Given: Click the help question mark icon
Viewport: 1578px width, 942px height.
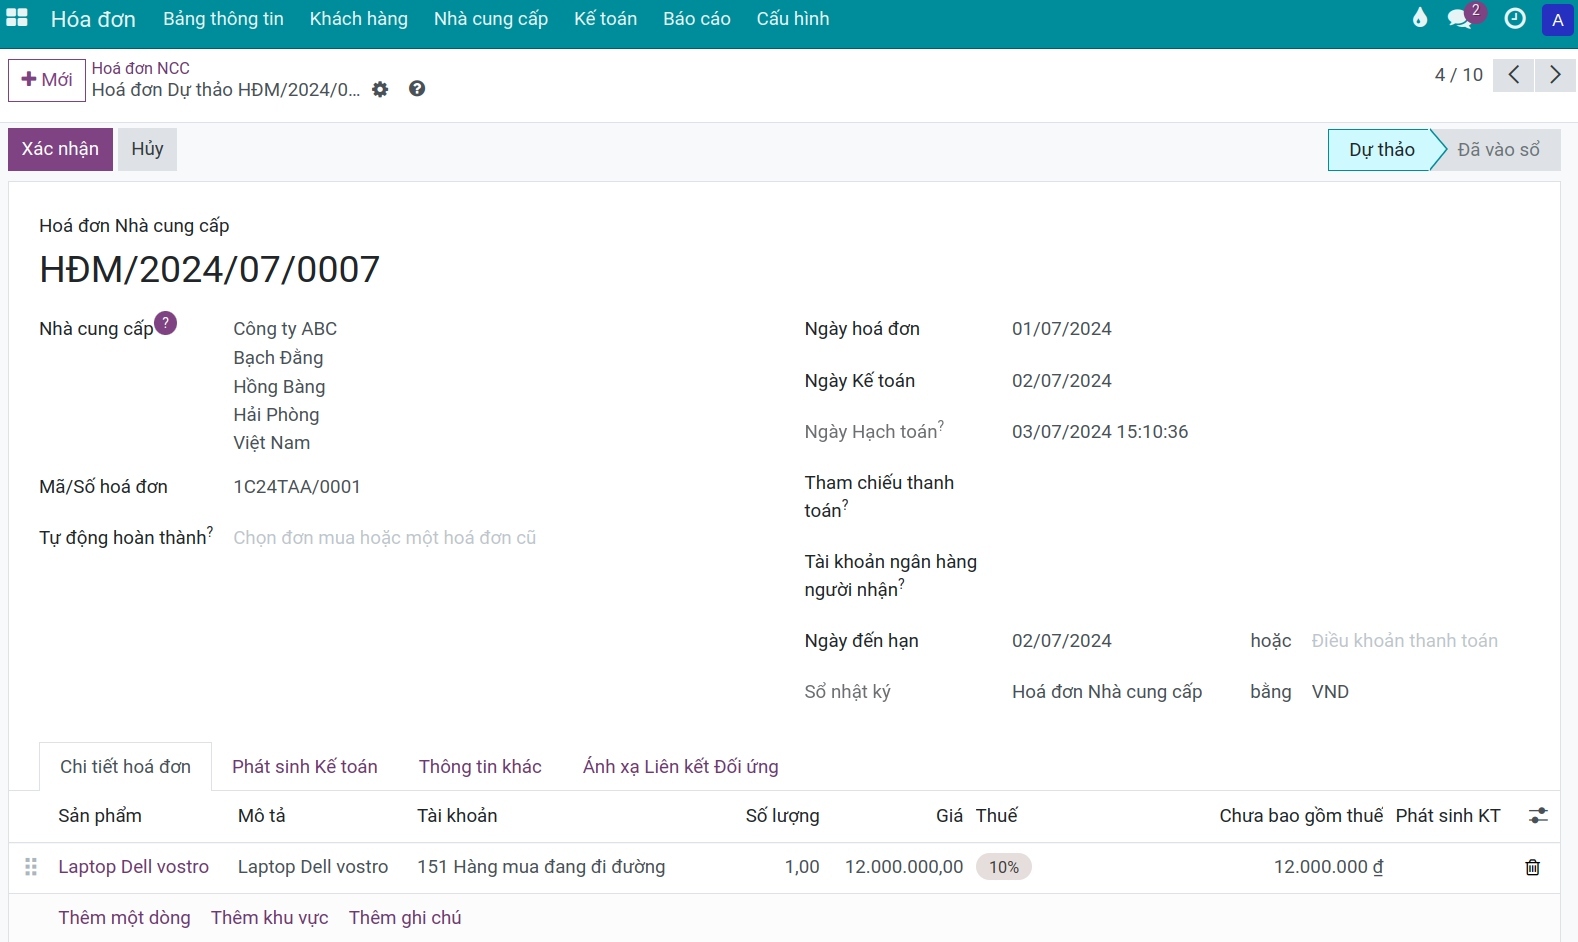Looking at the screenshot, I should point(417,89).
